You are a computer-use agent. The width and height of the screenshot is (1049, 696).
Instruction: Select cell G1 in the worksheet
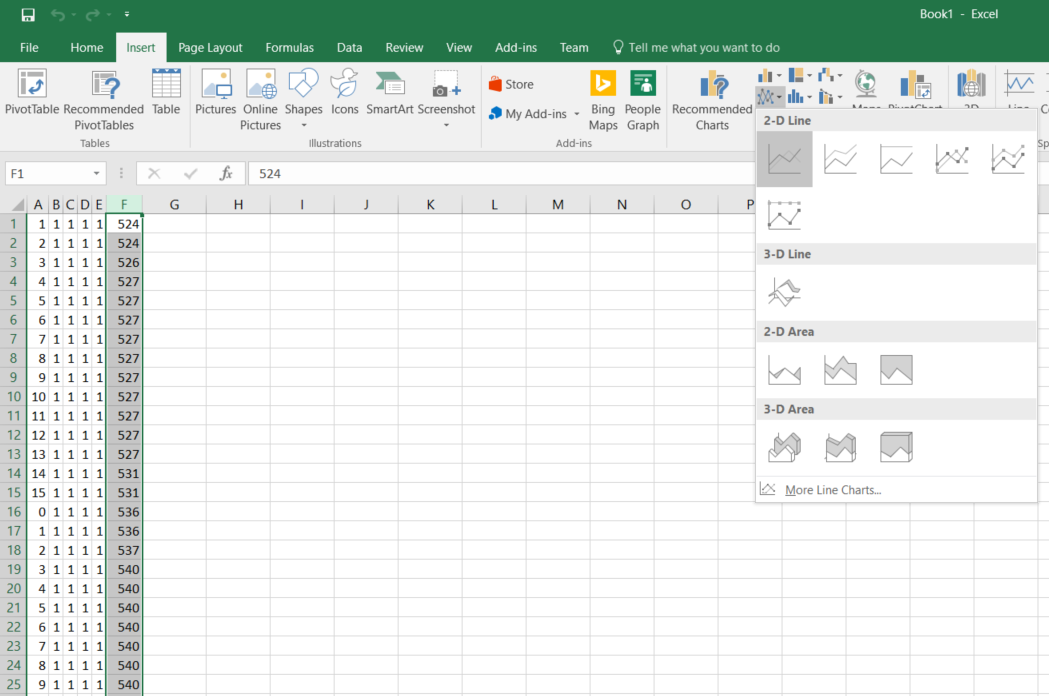[174, 223]
